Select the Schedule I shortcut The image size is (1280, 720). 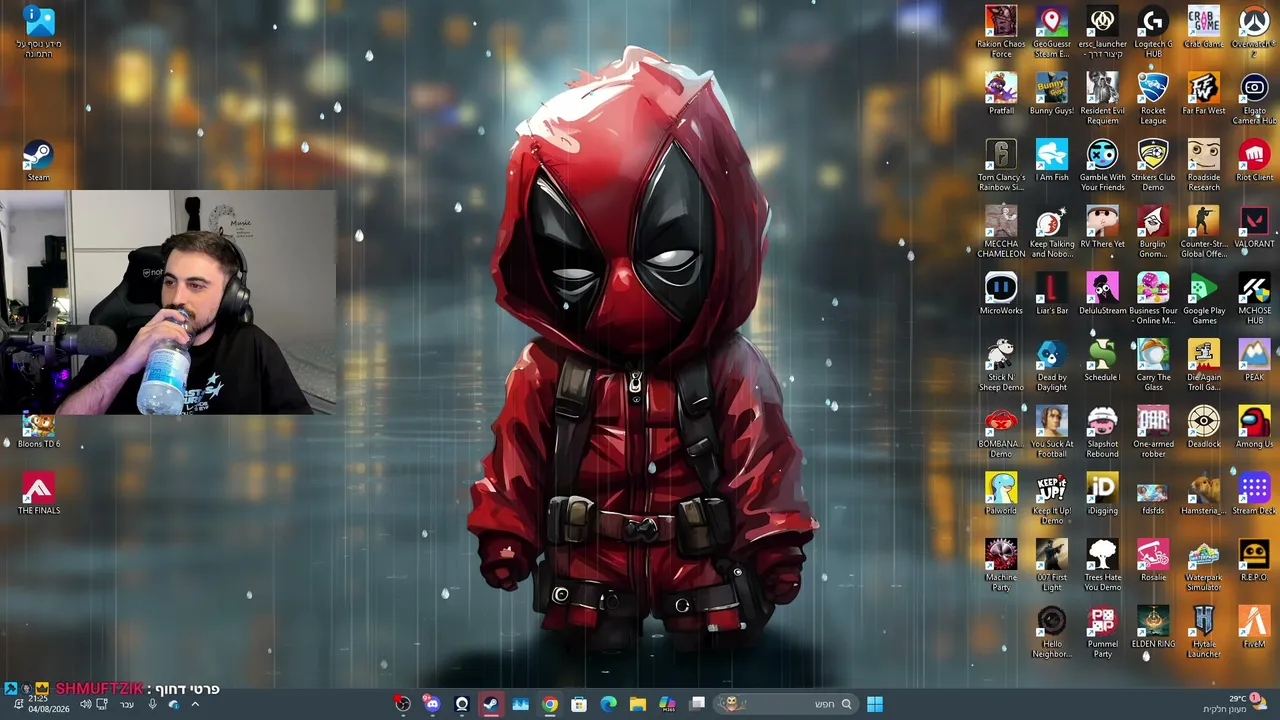point(1102,361)
